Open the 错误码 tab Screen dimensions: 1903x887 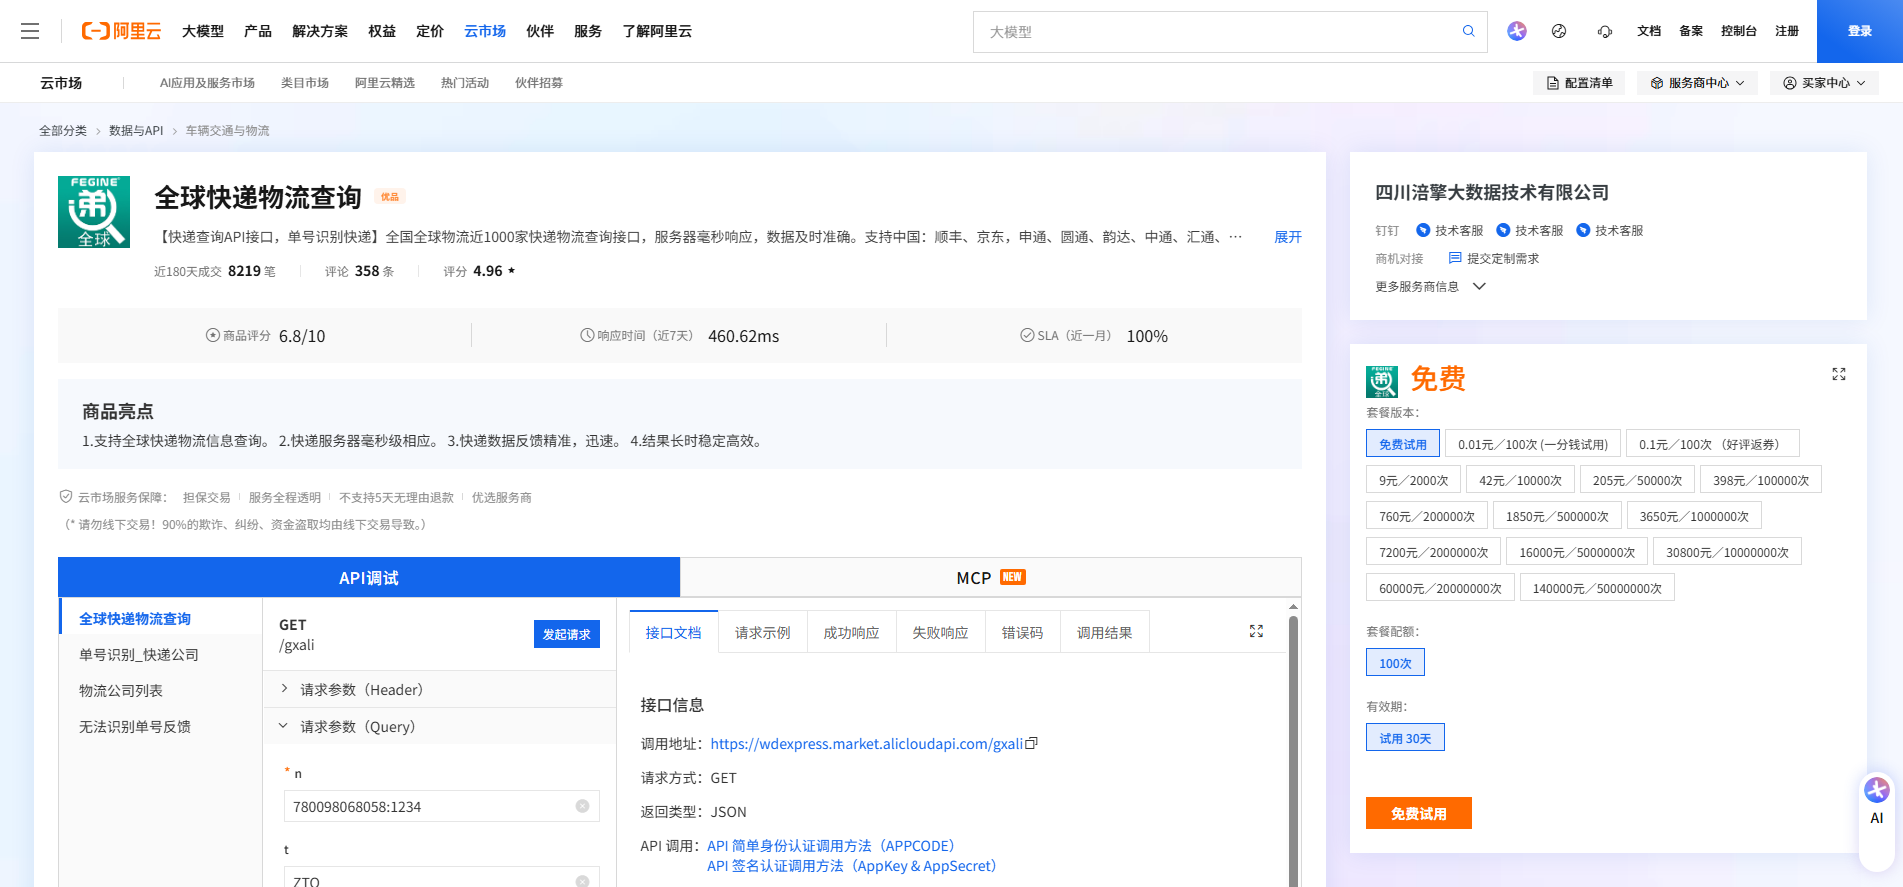tap(1022, 632)
